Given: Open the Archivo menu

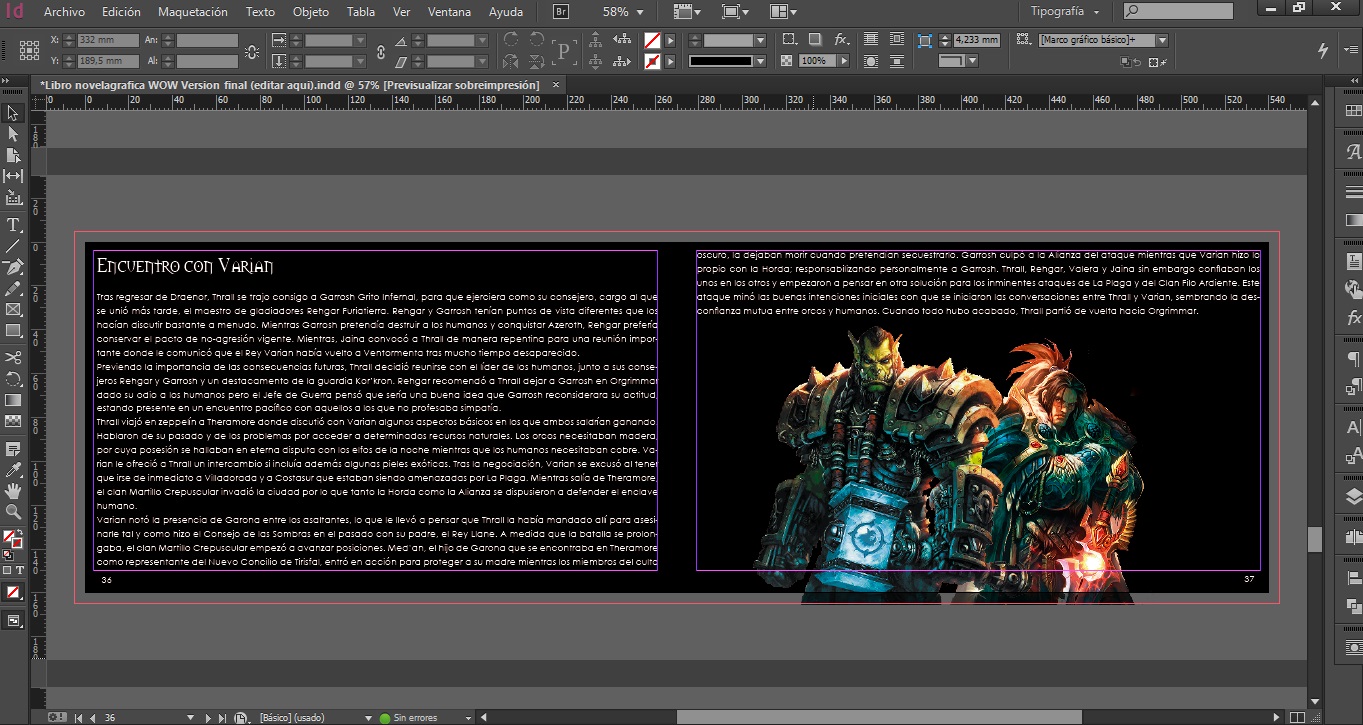Looking at the screenshot, I should (65, 12).
